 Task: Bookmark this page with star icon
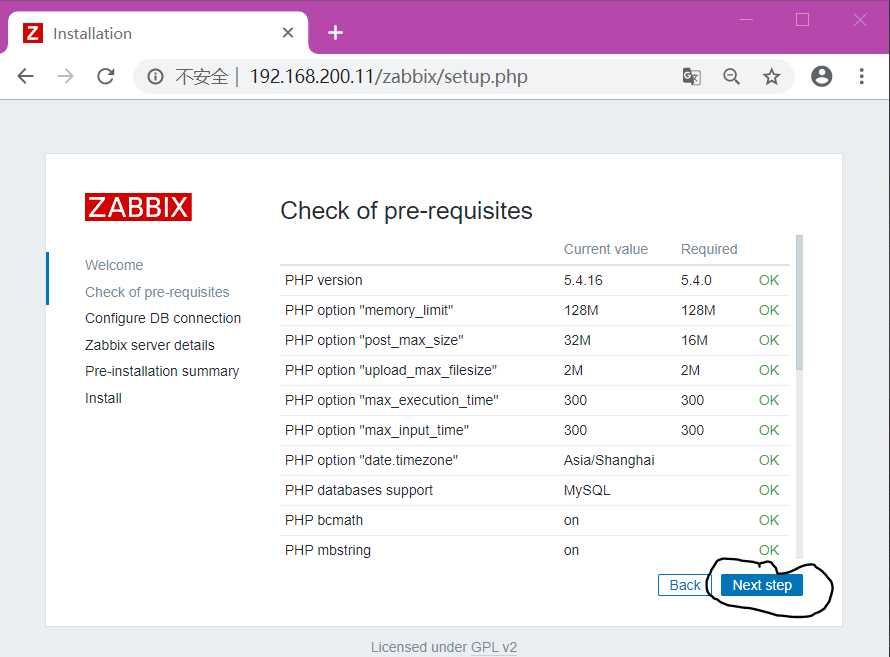tap(771, 76)
